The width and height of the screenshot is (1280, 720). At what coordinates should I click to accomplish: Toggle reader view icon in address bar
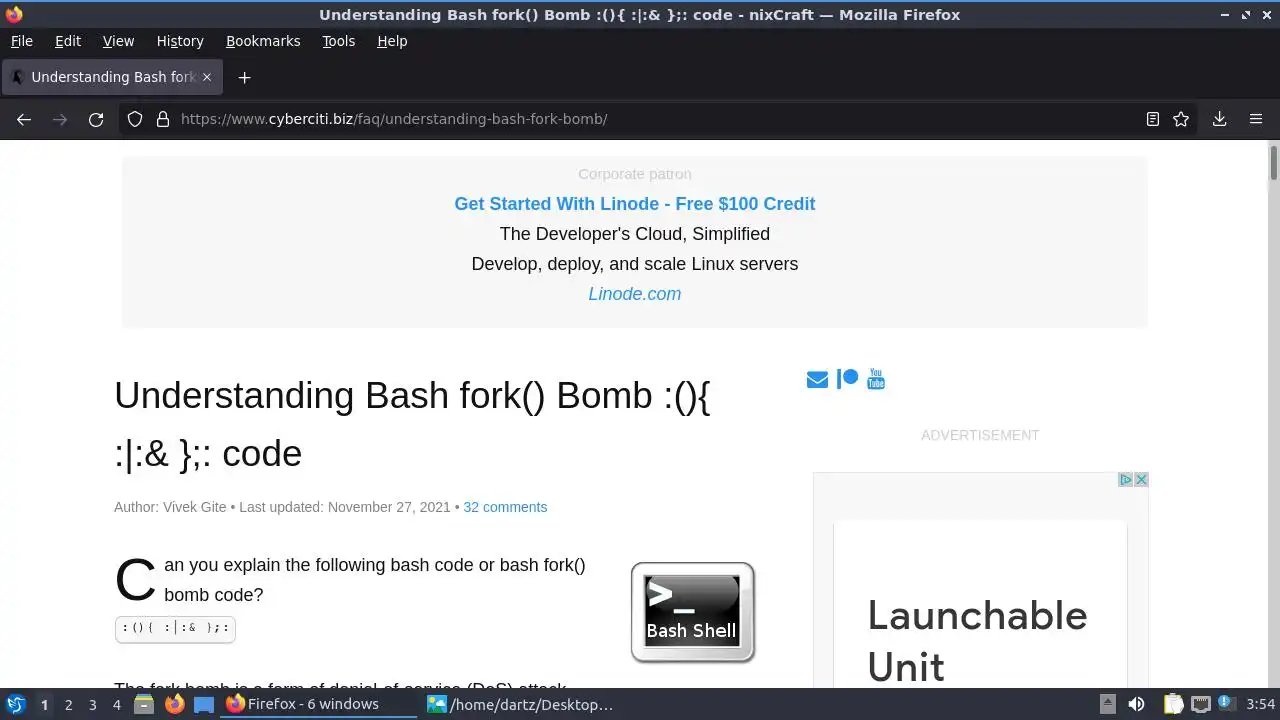pos(1153,119)
